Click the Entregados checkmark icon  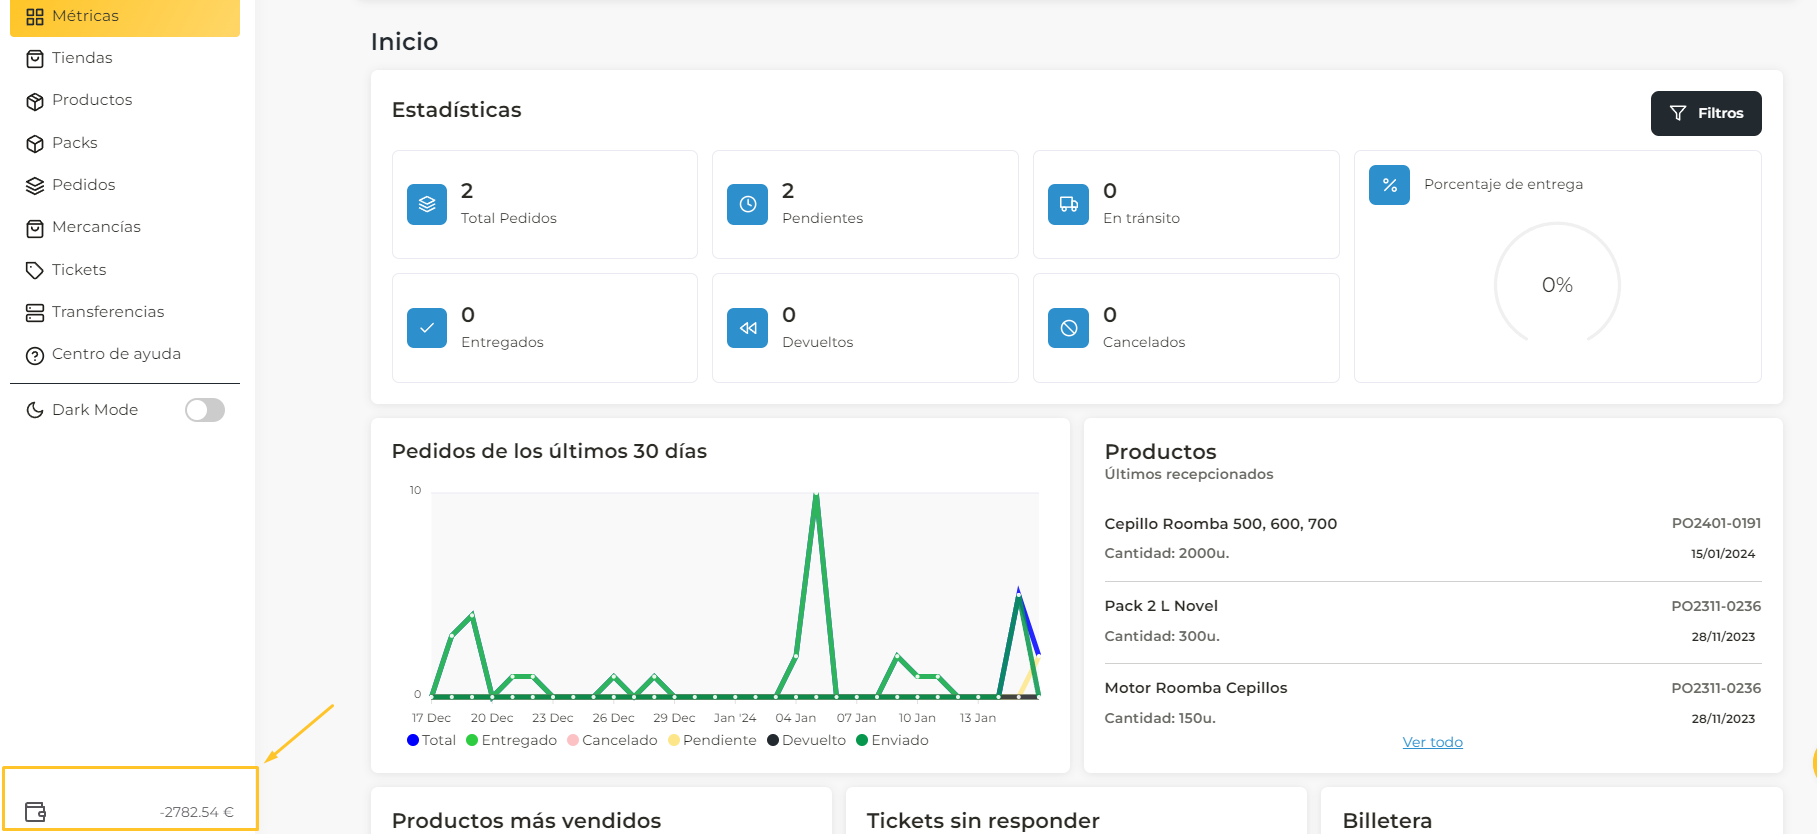[x=427, y=328]
